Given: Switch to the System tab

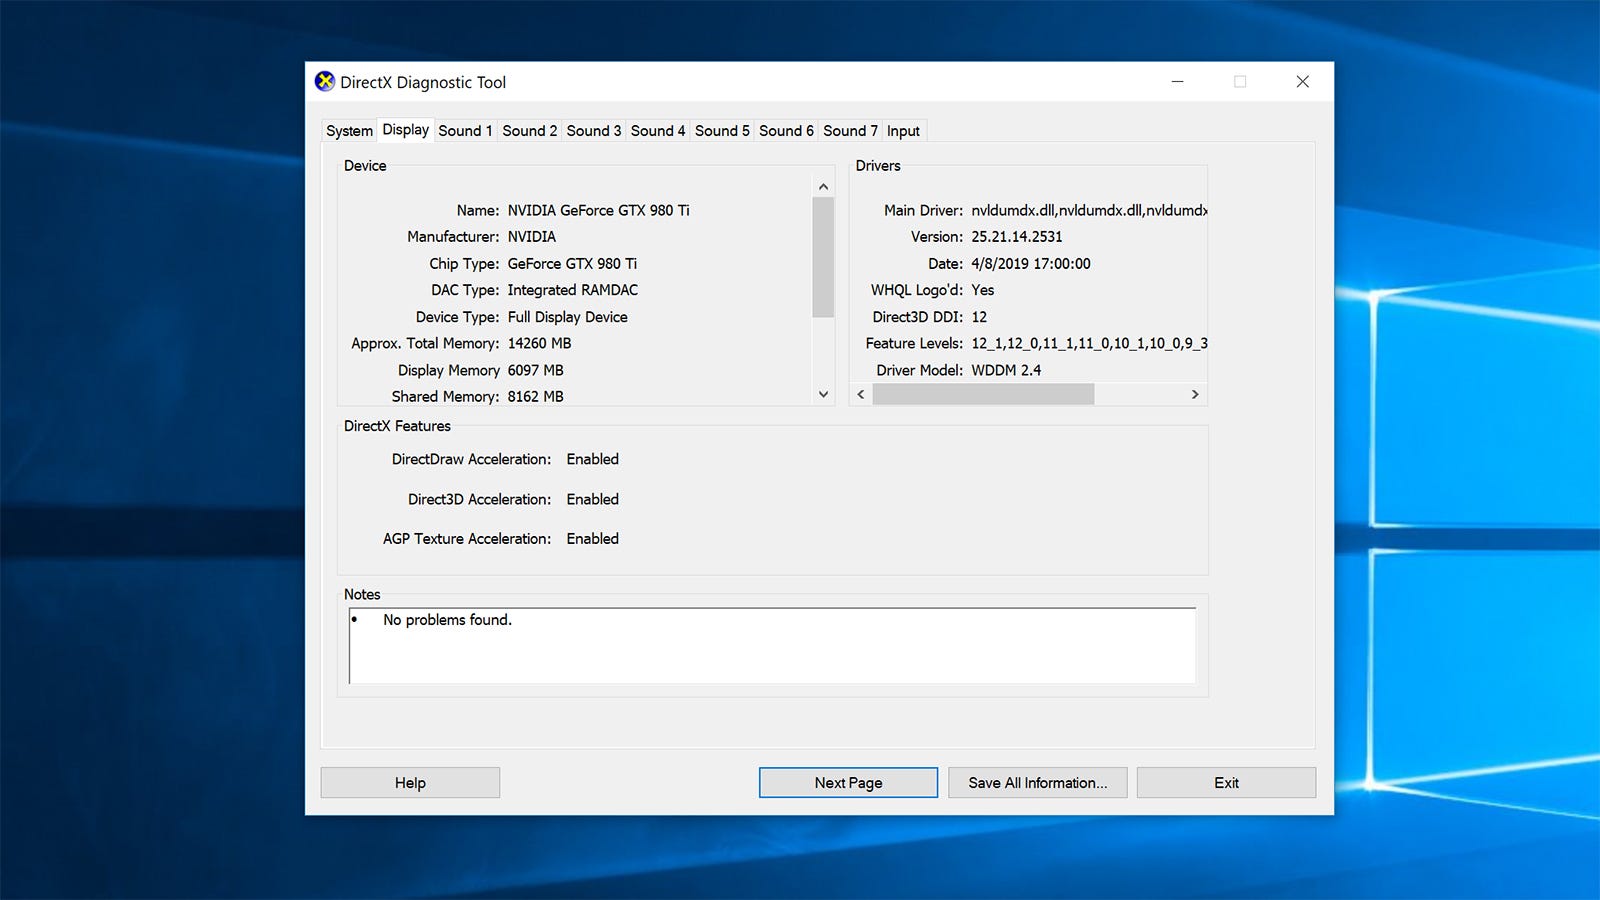Looking at the screenshot, I should click(349, 131).
